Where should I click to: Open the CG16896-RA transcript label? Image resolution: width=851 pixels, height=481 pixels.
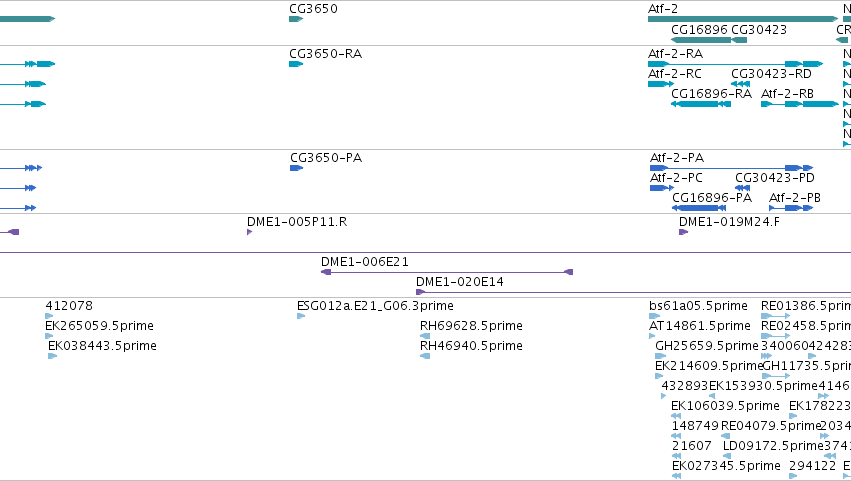click(711, 94)
